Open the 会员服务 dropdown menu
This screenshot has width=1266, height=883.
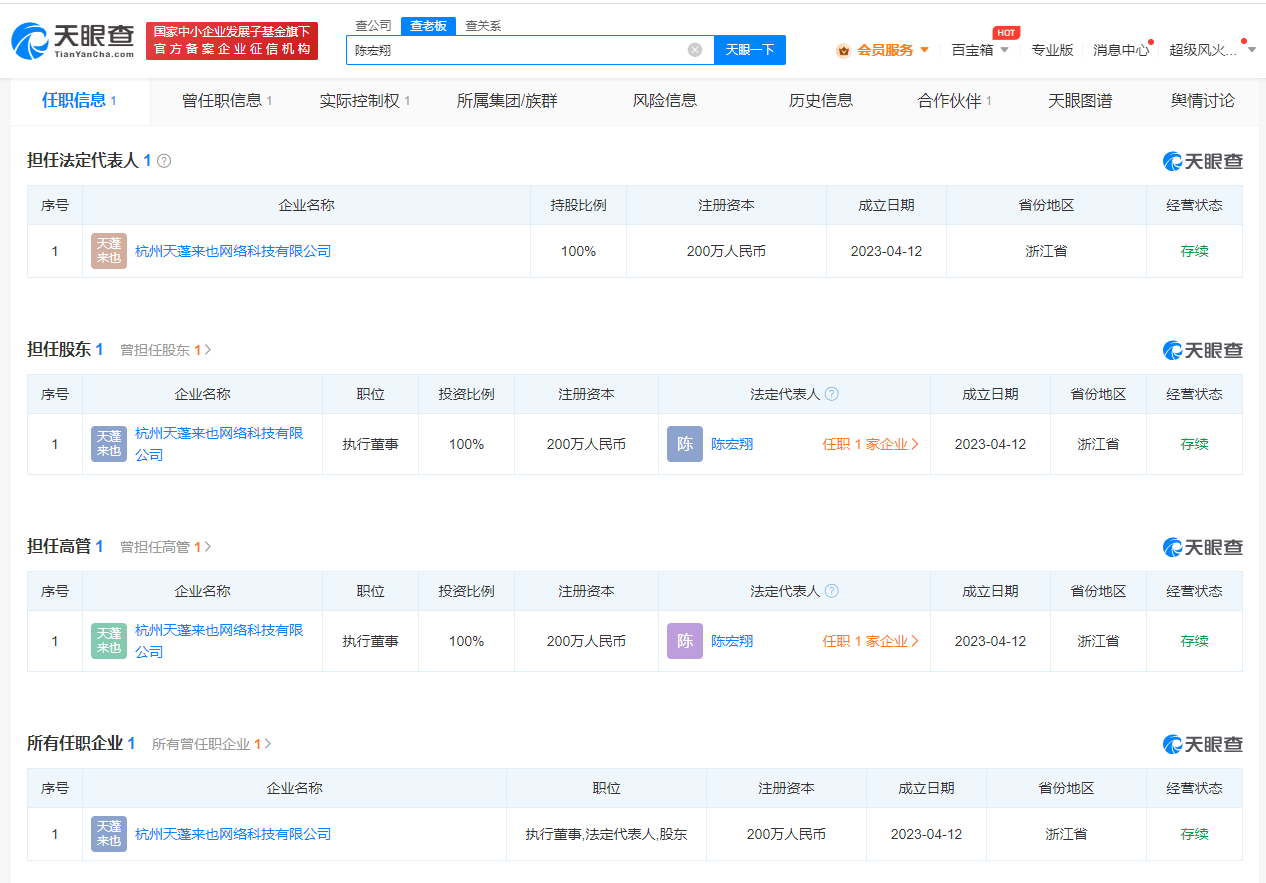click(x=884, y=50)
